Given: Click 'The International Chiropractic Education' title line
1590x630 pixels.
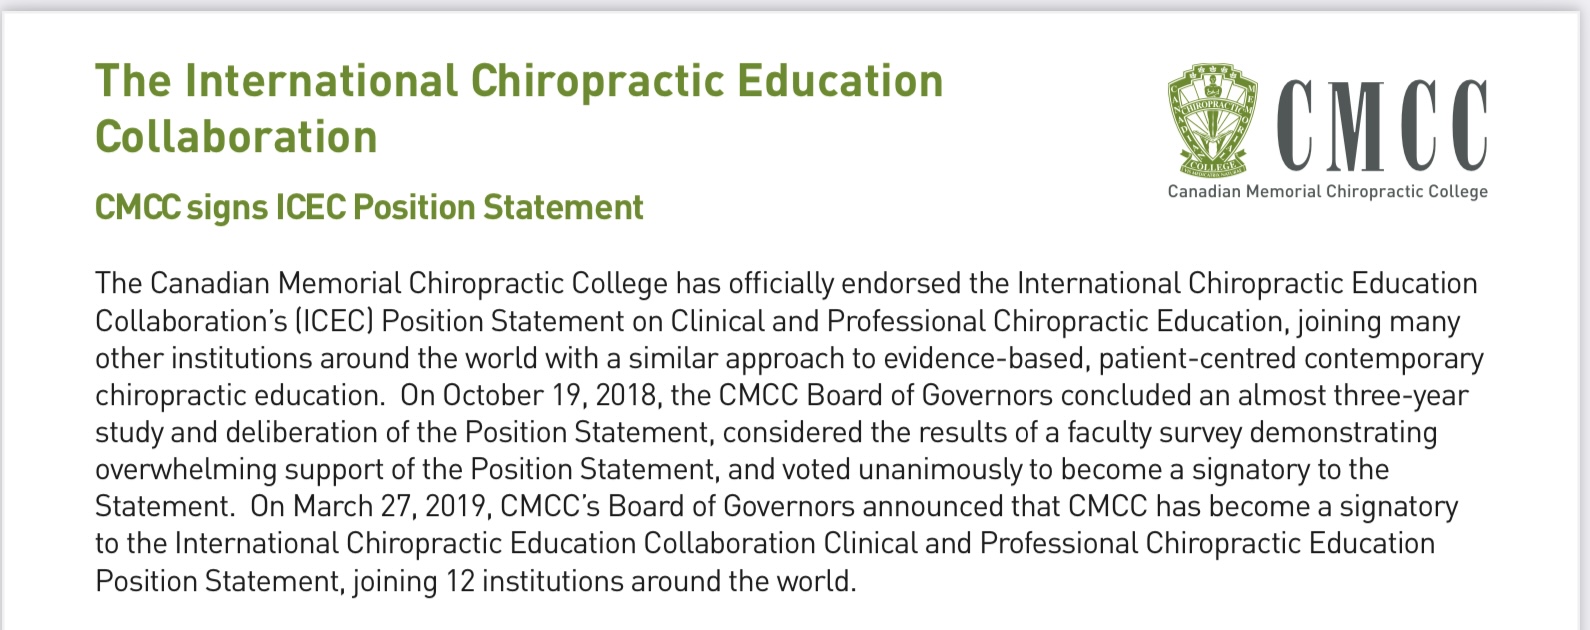Looking at the screenshot, I should (519, 81).
